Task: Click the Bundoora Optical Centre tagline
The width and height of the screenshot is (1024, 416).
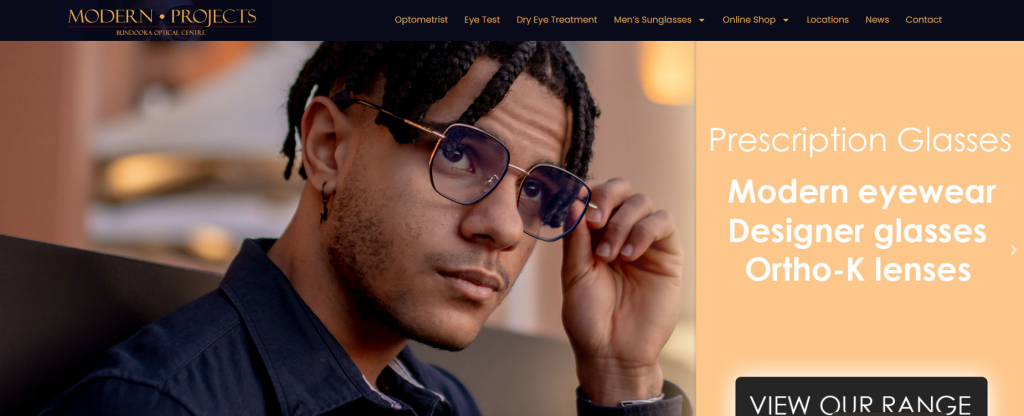Action: click(161, 33)
